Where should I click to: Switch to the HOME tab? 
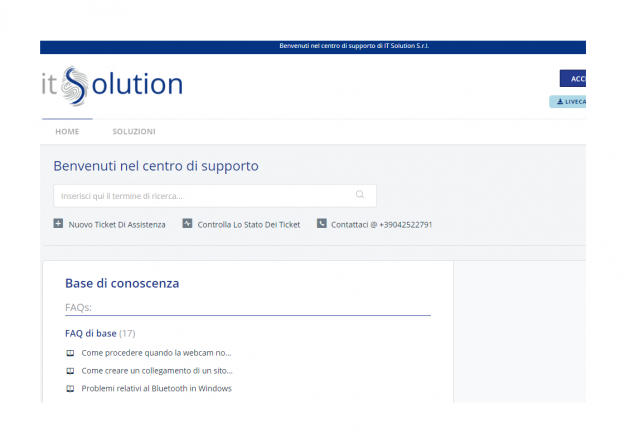click(x=67, y=132)
